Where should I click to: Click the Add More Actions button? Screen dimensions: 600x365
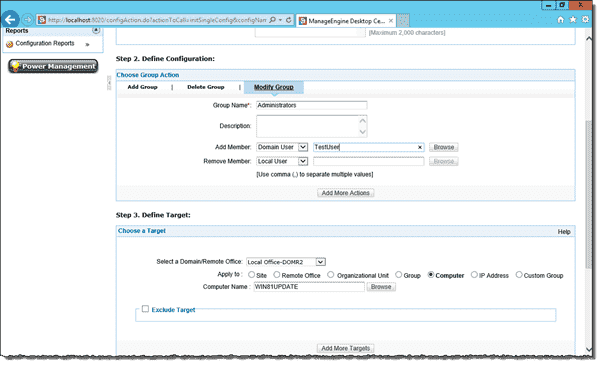point(346,193)
